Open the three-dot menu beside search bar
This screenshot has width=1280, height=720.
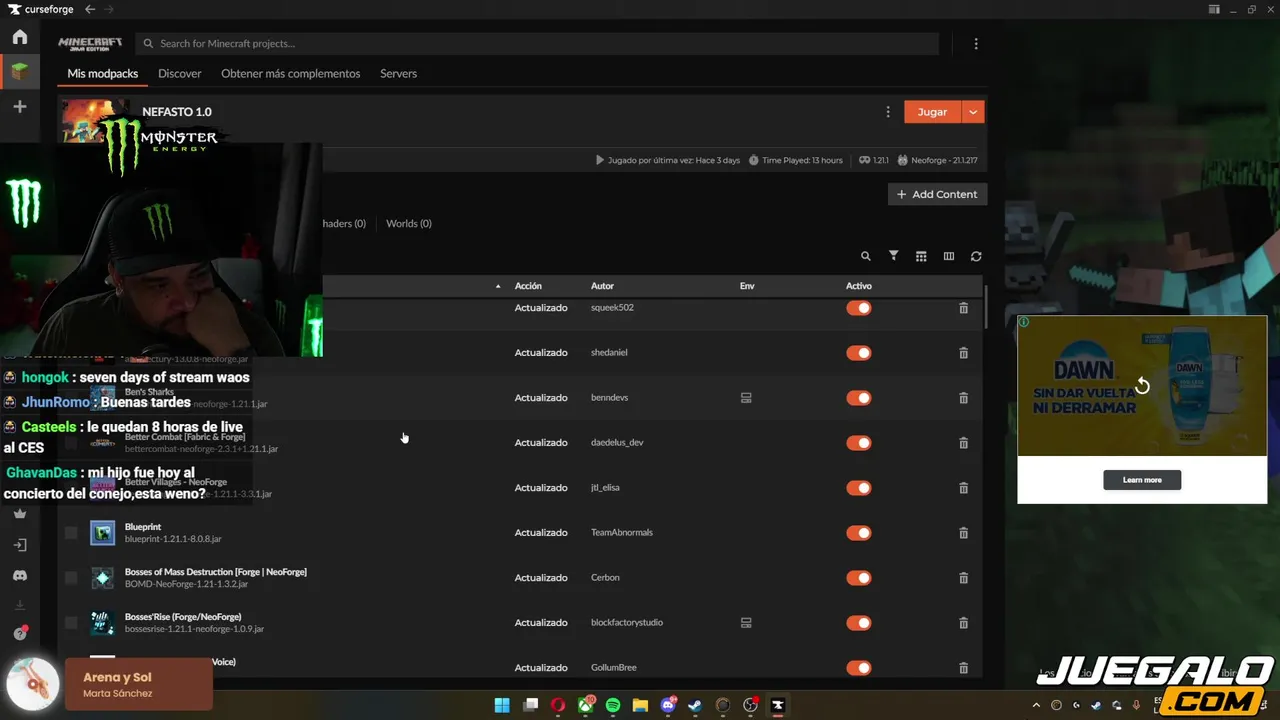coord(976,44)
